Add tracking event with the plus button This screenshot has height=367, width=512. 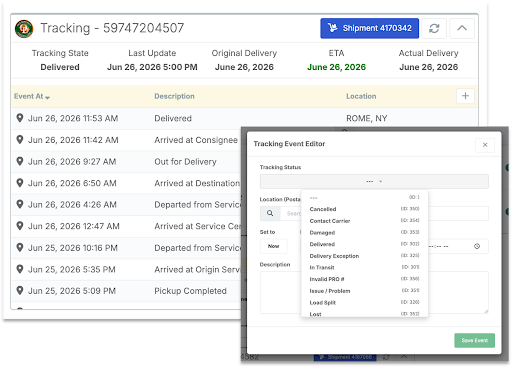click(465, 96)
